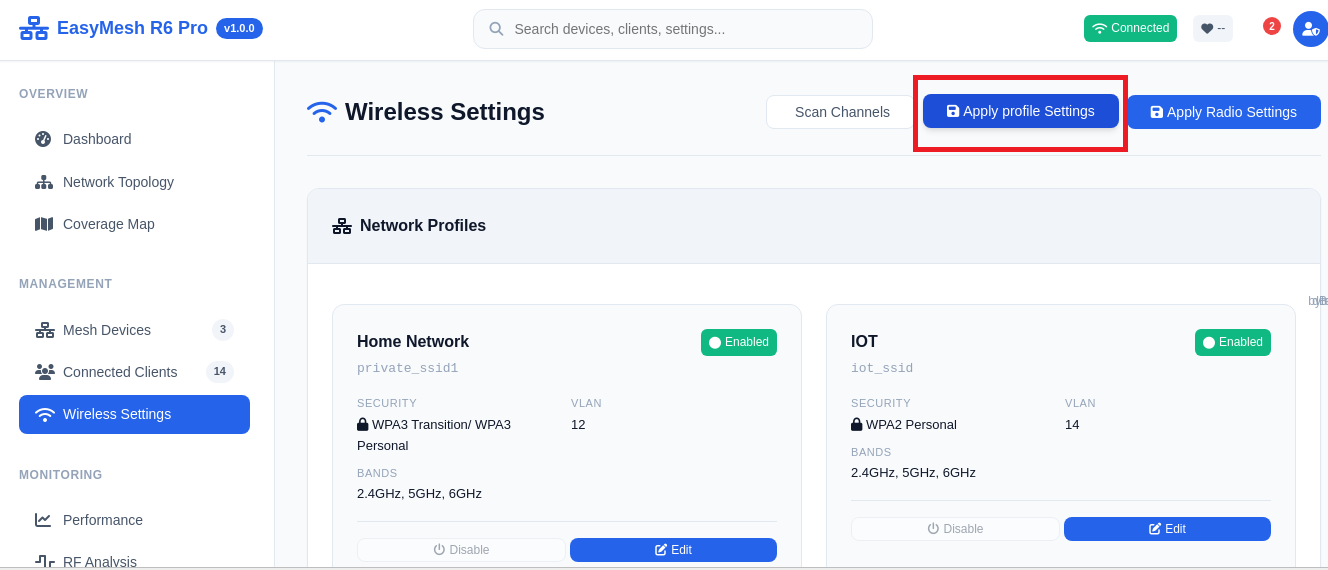Click the Connected Clients people icon
Viewport: 1328px width, 570px height.
pos(45,372)
